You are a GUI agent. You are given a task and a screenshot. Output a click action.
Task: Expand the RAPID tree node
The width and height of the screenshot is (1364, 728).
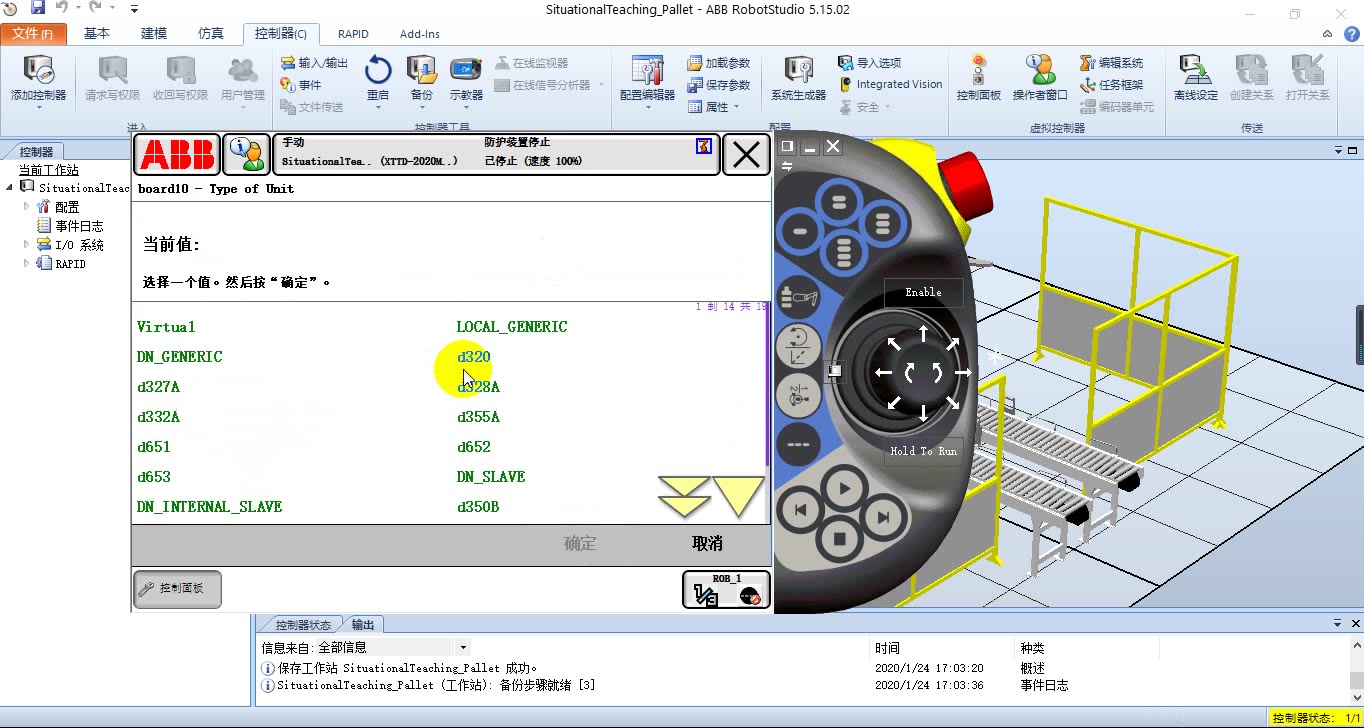click(27, 263)
